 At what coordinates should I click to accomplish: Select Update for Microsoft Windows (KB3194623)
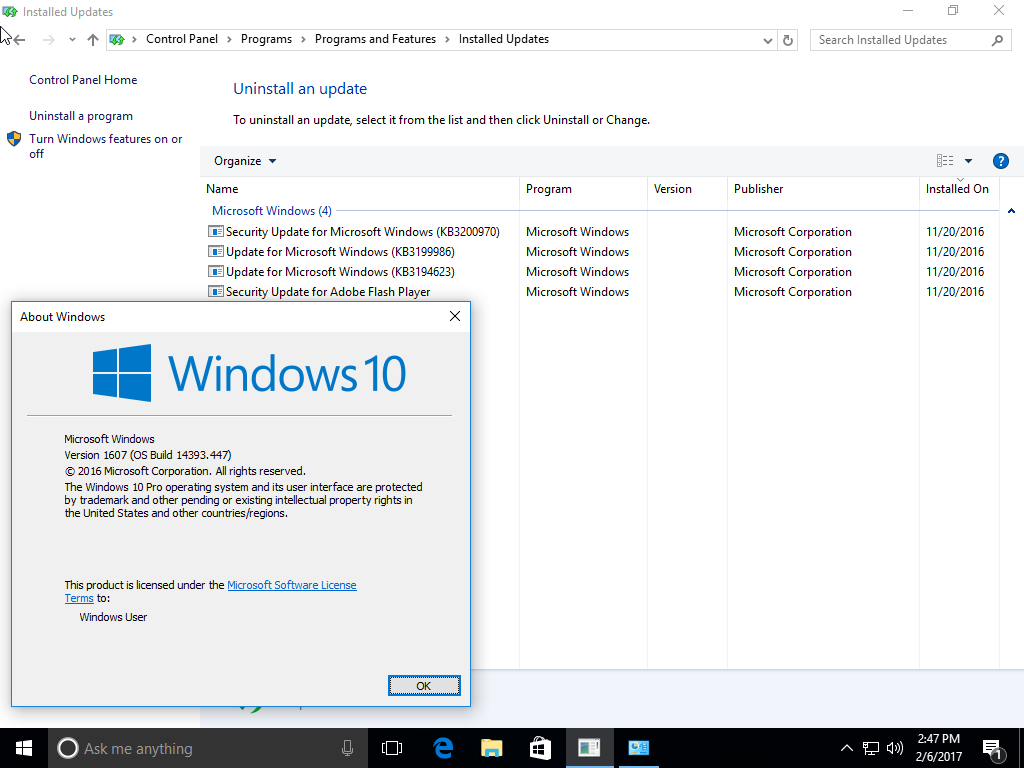(600, 272)
